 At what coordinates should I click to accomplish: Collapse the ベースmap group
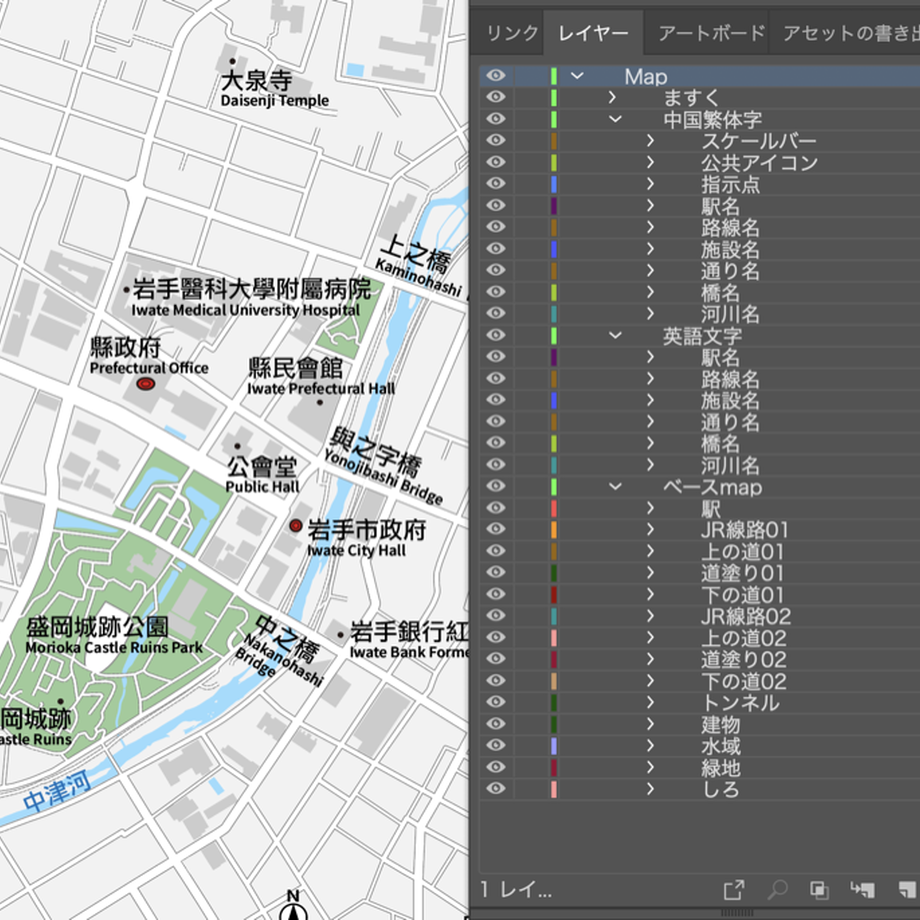[615, 486]
